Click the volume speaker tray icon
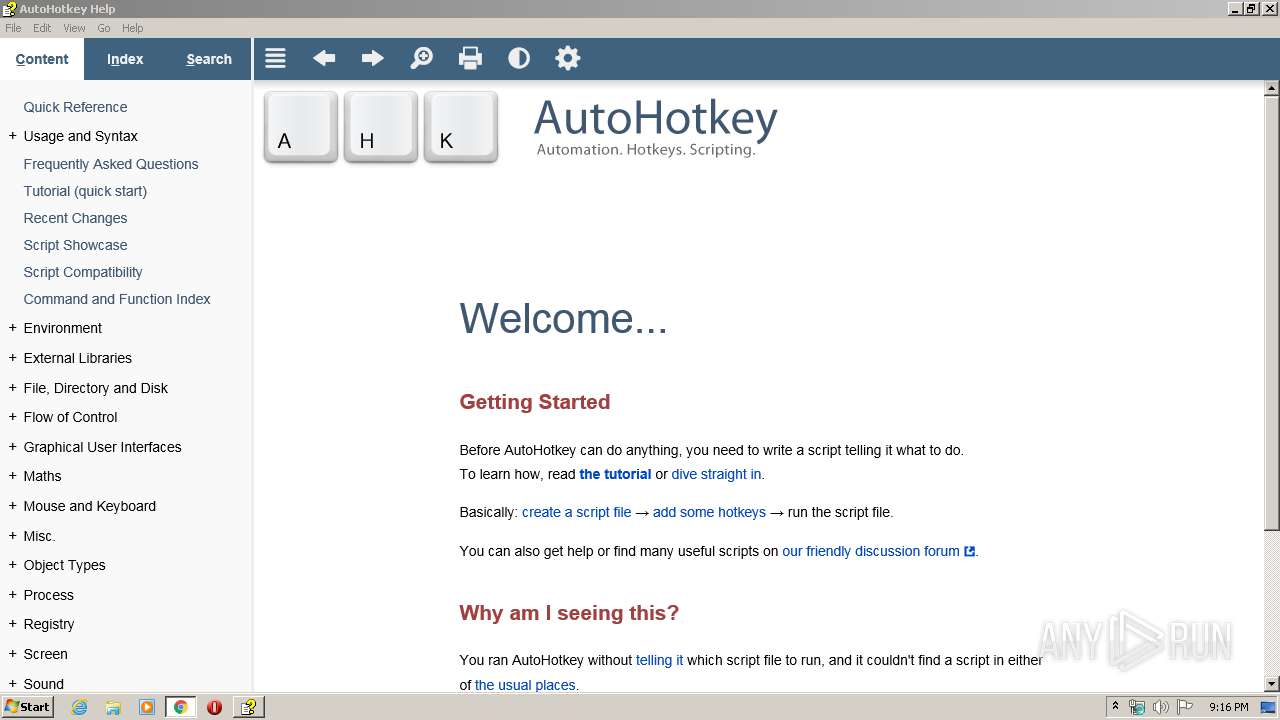Image resolution: width=1280 pixels, height=720 pixels. click(x=1161, y=707)
